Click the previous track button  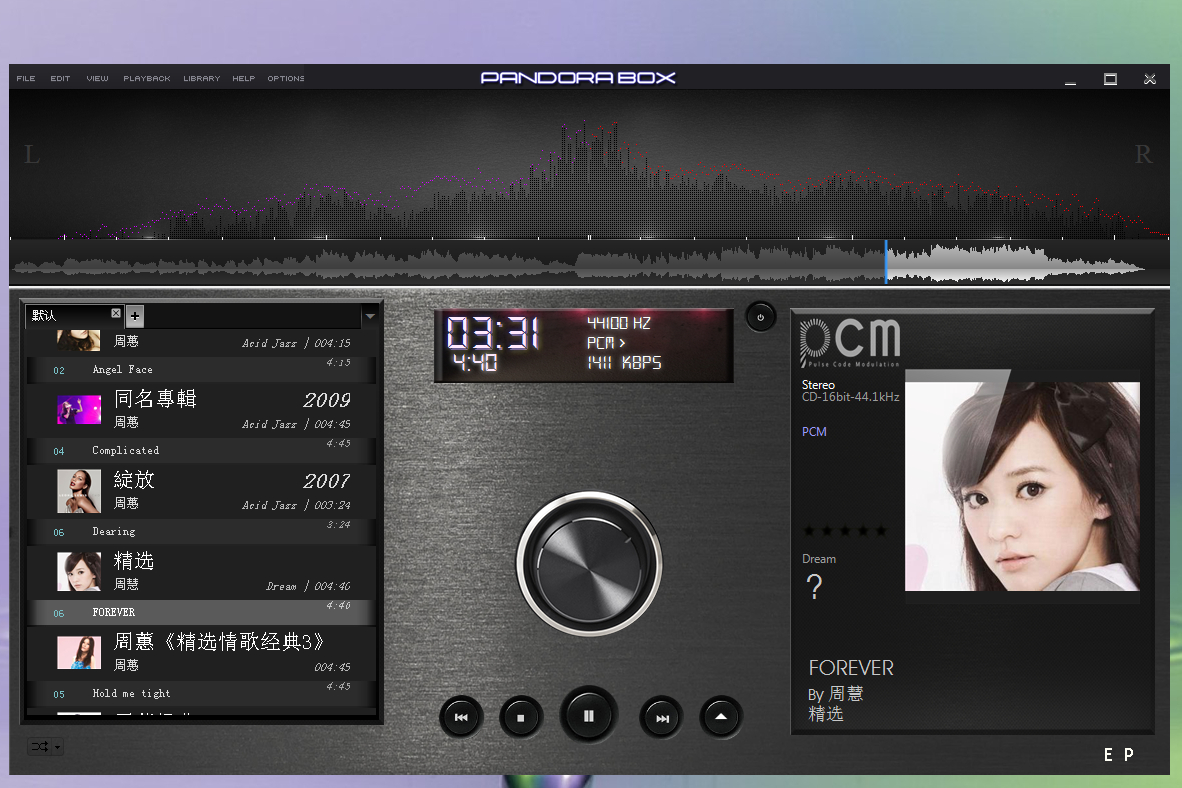pyautogui.click(x=461, y=717)
